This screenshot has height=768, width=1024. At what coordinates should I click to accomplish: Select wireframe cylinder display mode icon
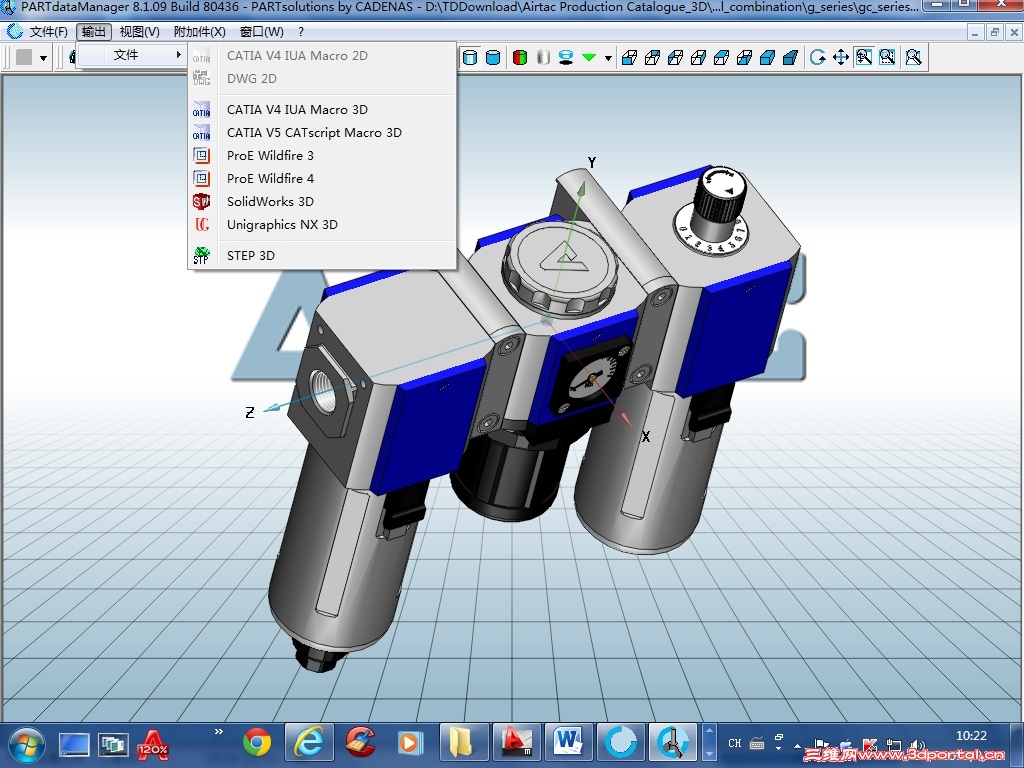tap(470, 57)
